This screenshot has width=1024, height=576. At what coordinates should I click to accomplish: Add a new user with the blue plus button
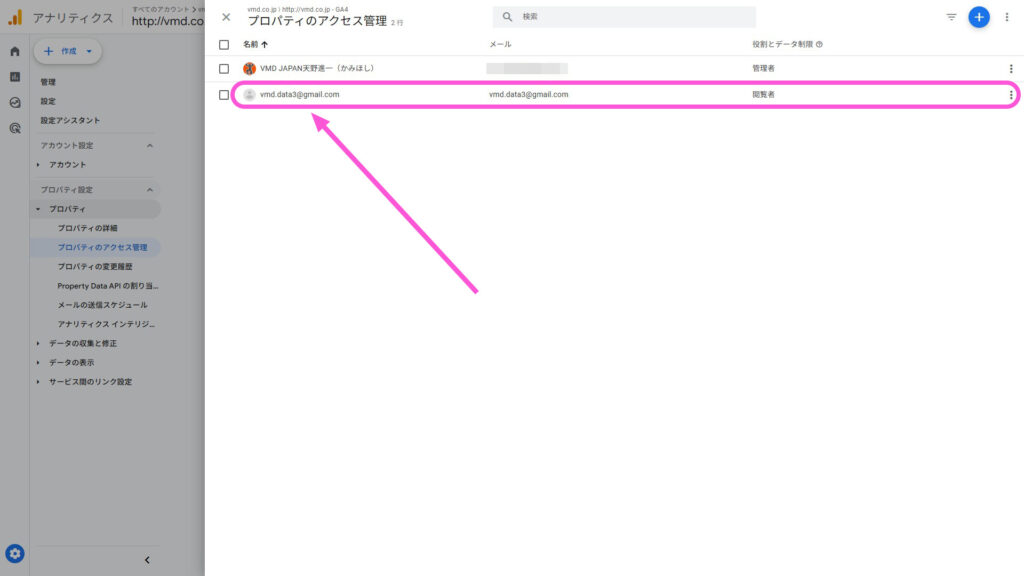(x=979, y=17)
